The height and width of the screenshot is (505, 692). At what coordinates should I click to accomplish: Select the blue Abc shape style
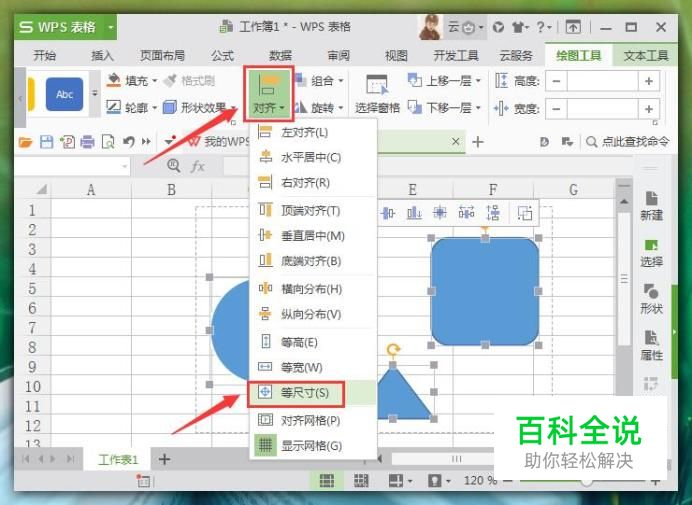click(64, 94)
